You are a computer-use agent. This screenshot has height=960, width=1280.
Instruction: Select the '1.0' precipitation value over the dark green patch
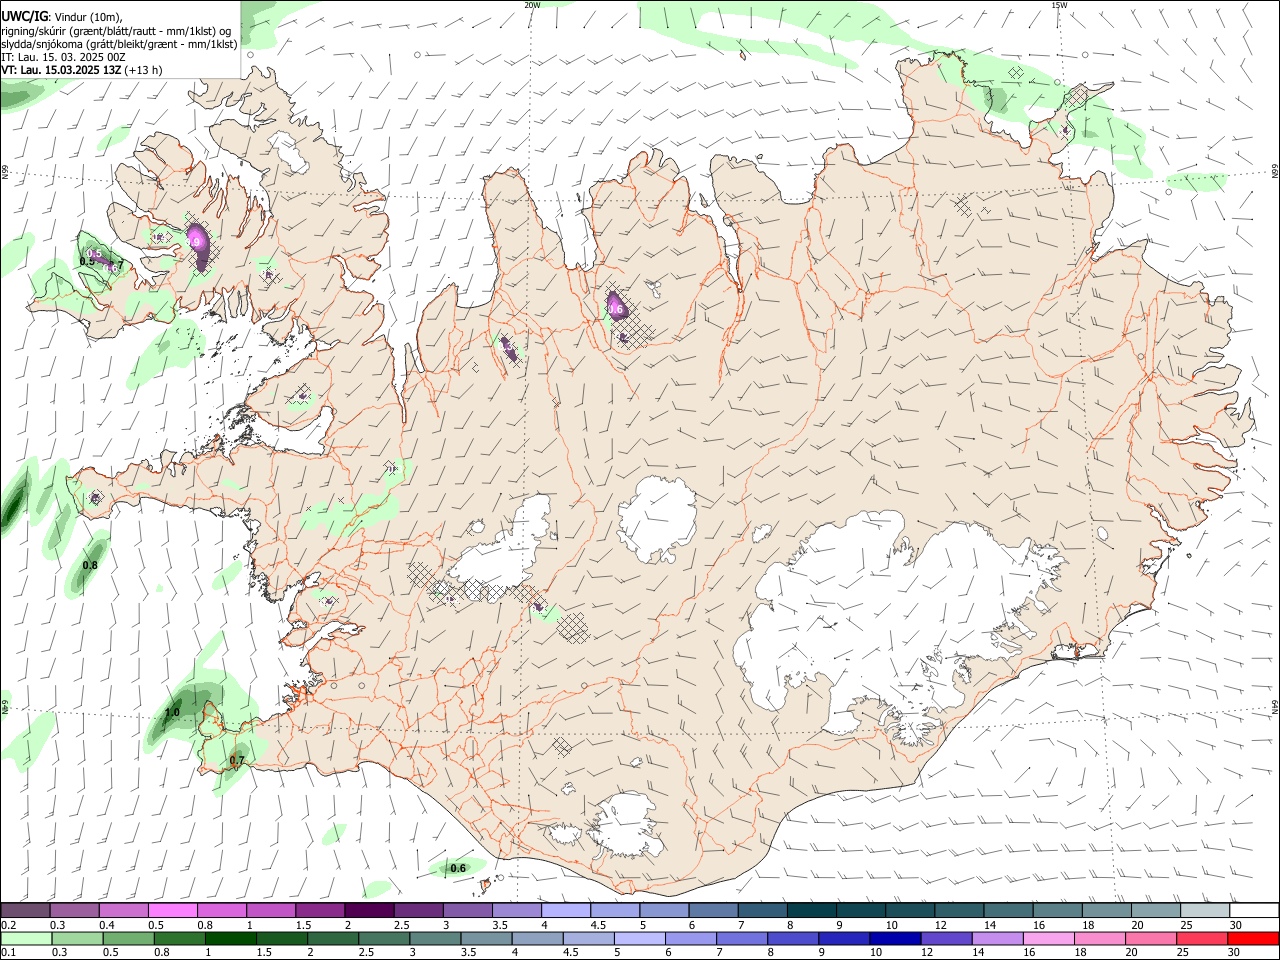tap(172, 713)
